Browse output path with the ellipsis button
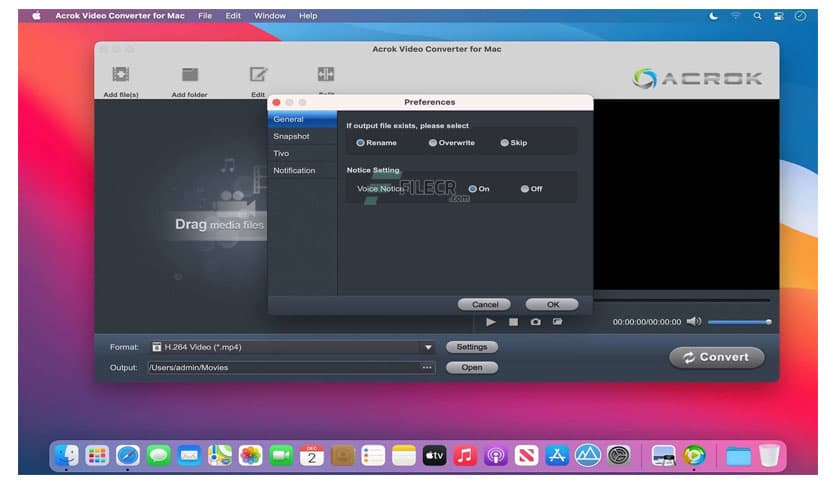This screenshot has height=484, width=836. (x=427, y=367)
